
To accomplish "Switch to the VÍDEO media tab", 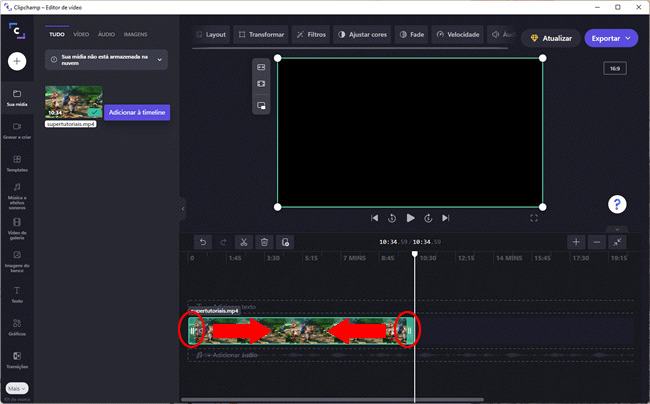I will (81, 34).
